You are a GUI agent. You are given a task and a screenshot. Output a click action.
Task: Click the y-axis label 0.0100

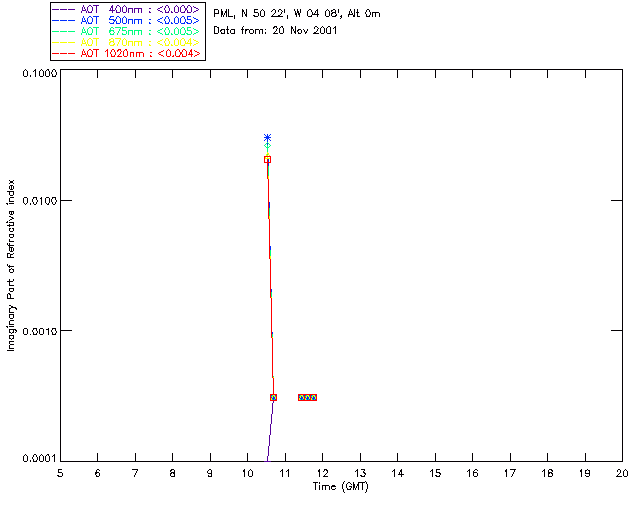[40, 201]
